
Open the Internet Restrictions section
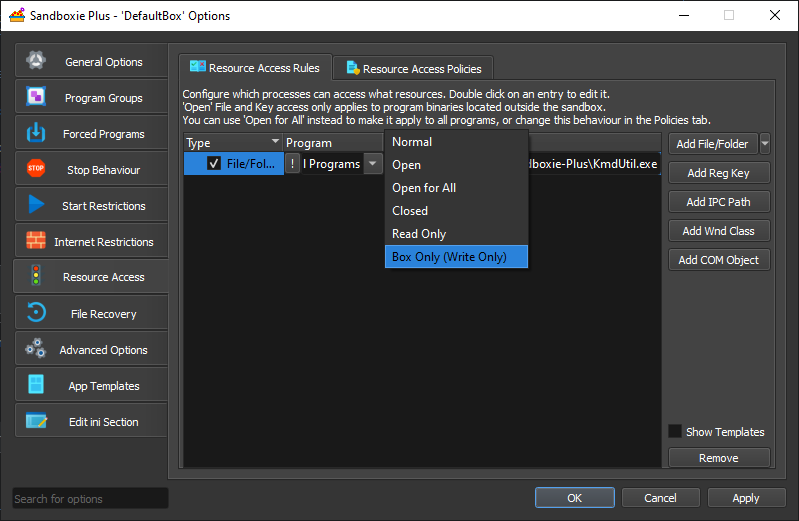pyautogui.click(x=91, y=241)
